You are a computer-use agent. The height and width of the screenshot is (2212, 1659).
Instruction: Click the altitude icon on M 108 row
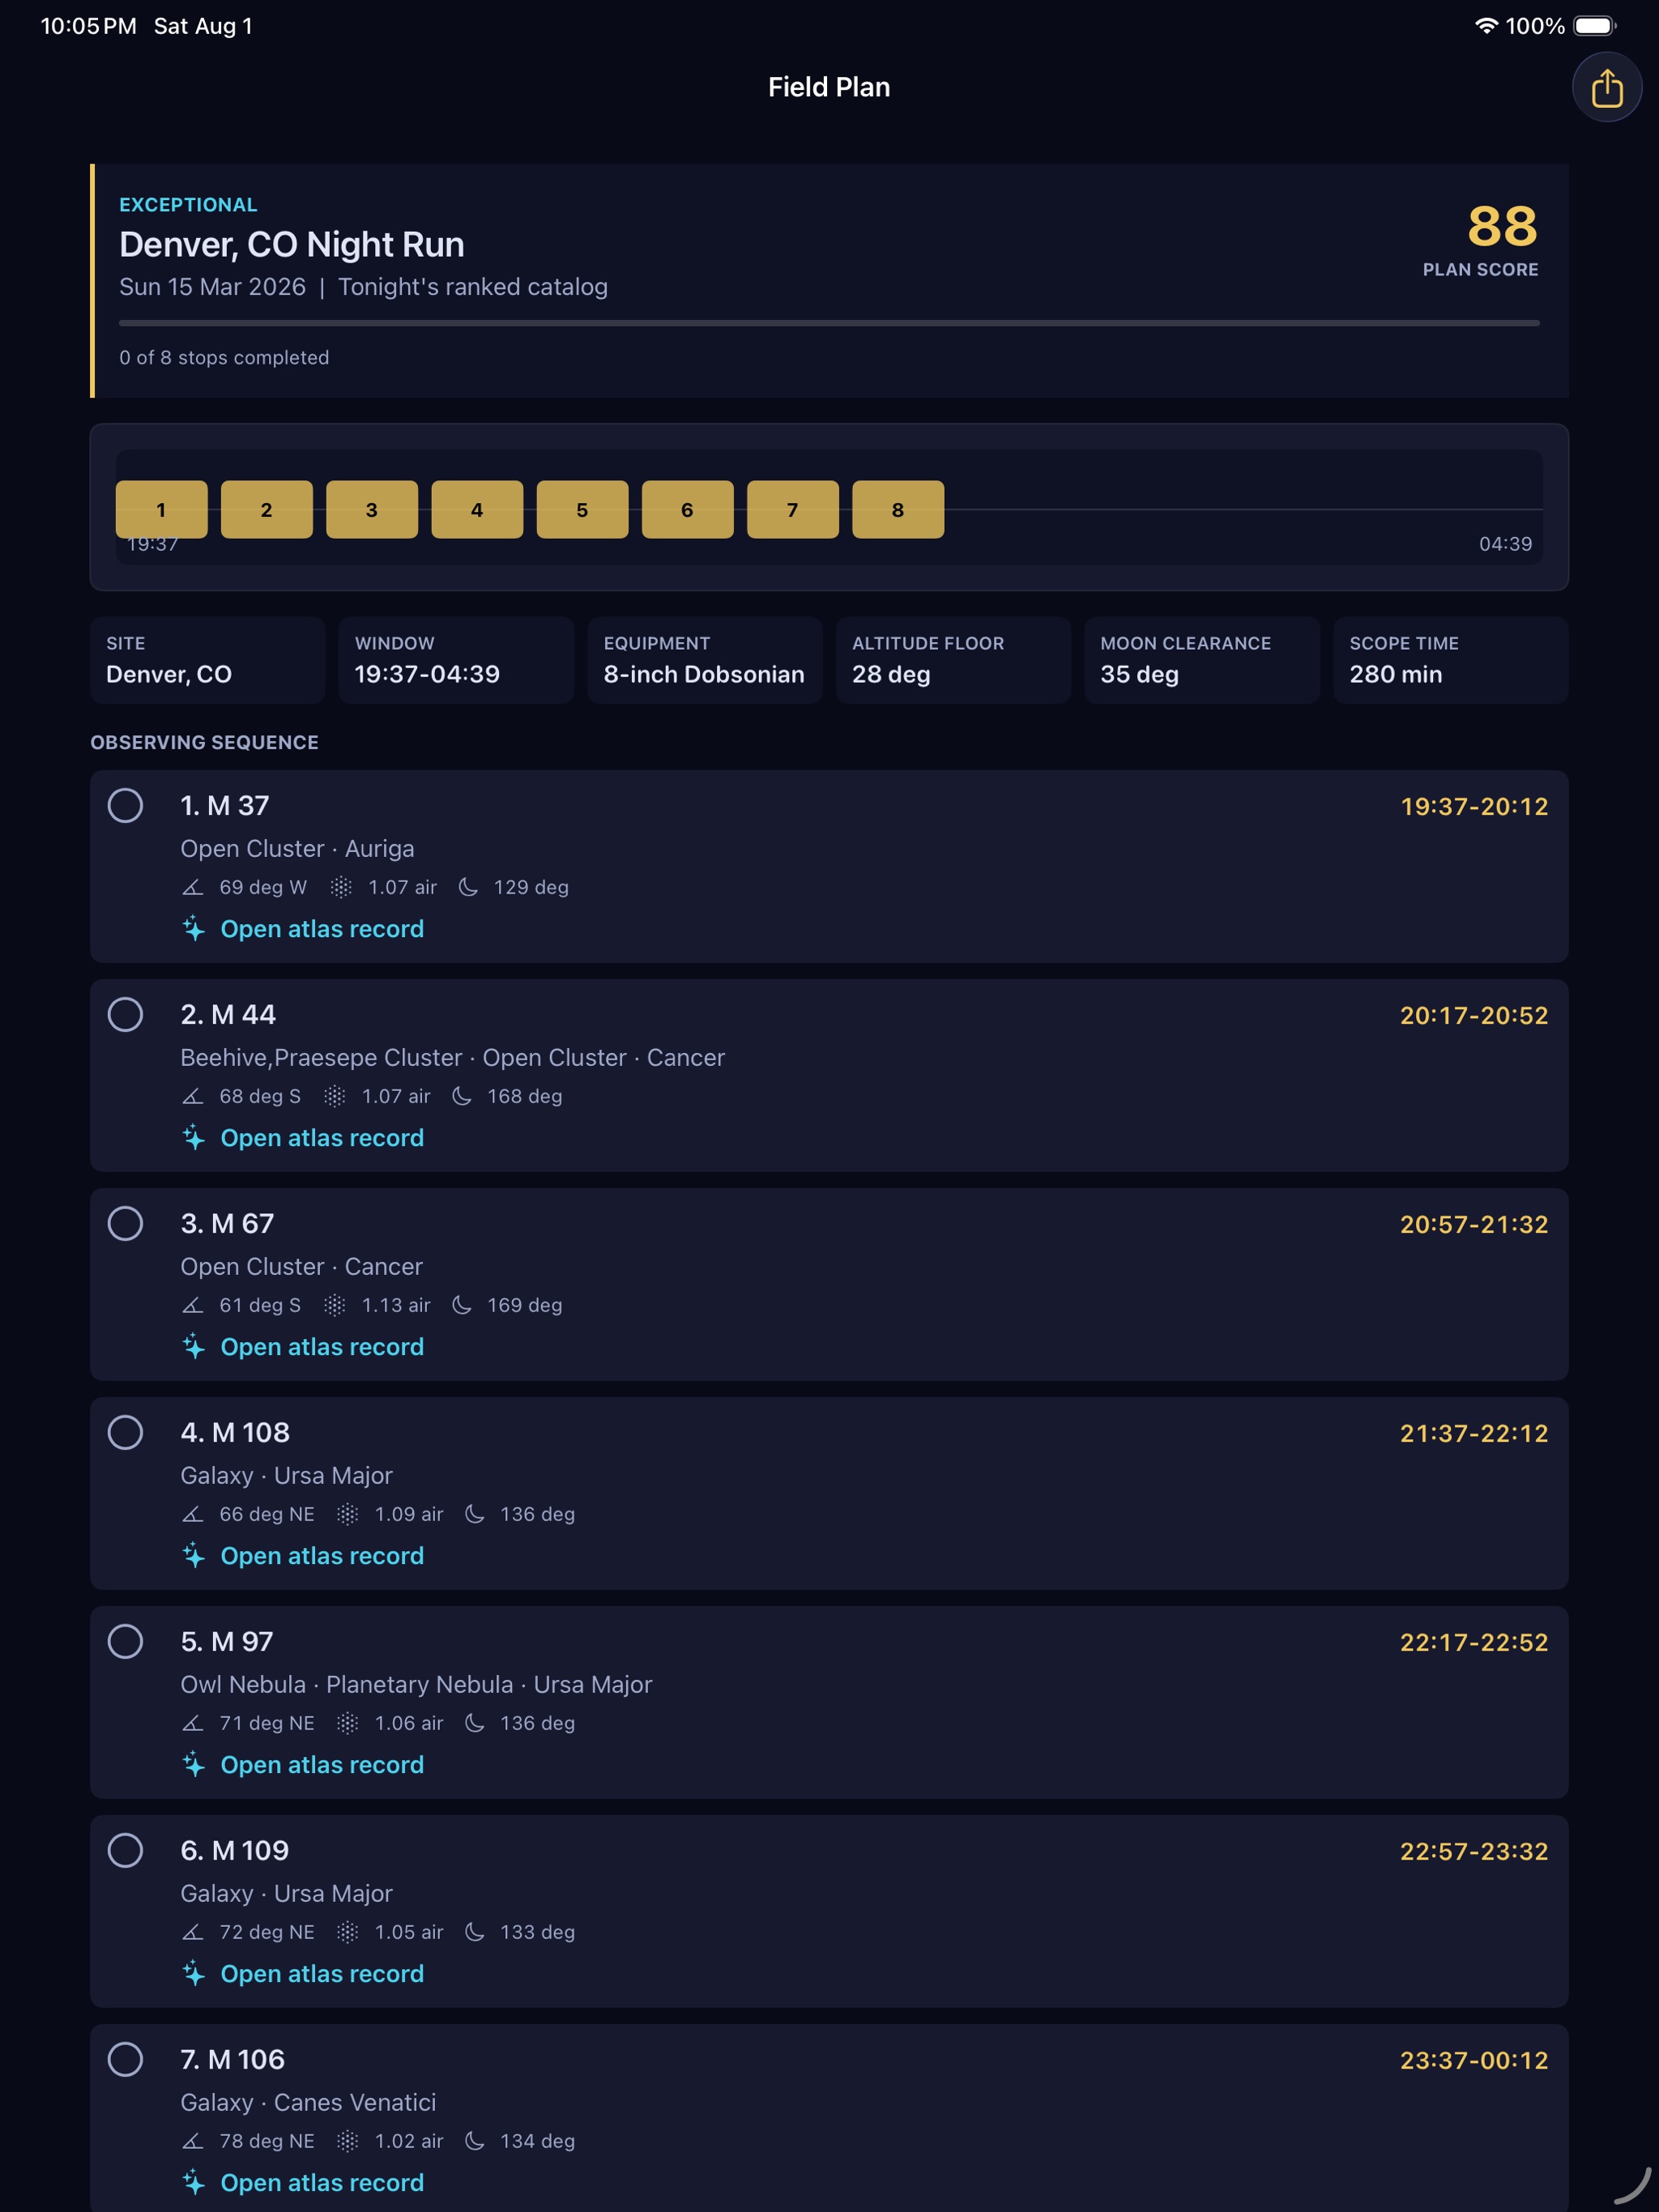(193, 1515)
